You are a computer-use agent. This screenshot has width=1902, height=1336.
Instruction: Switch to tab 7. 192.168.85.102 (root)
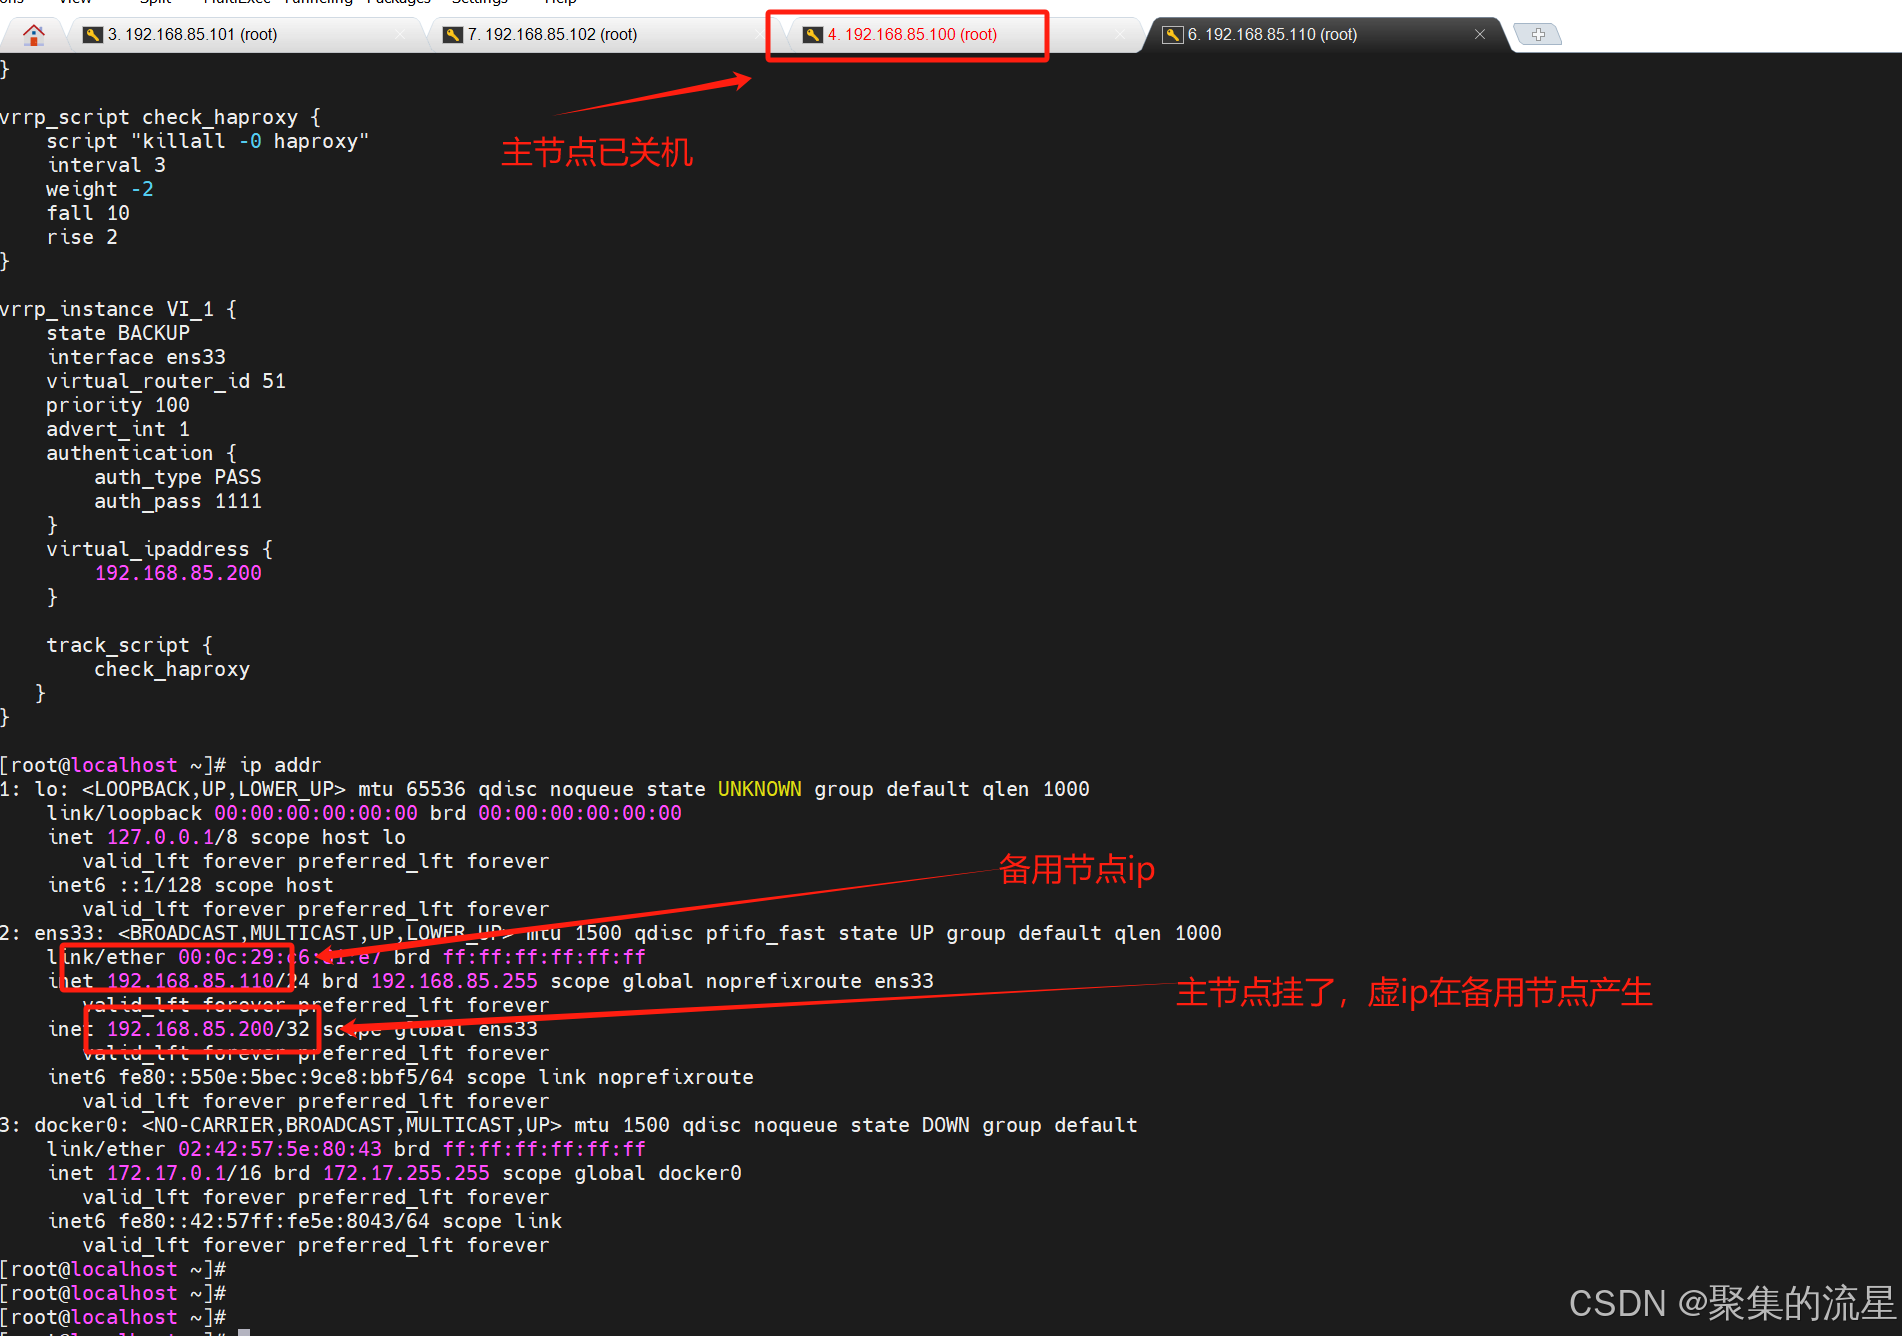tap(553, 33)
